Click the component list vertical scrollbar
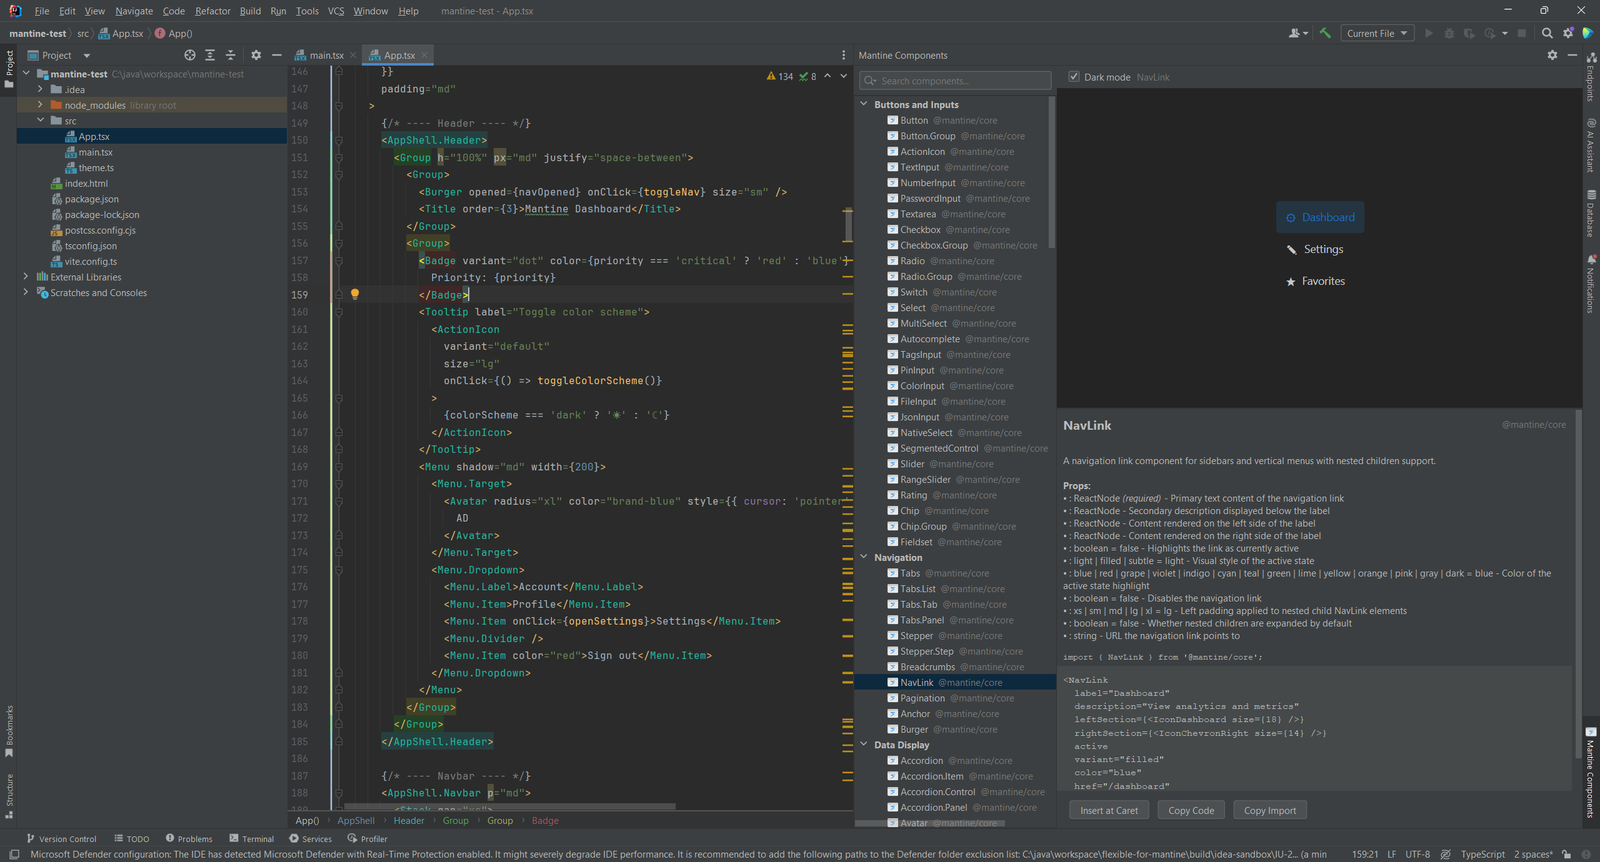 1051,172
